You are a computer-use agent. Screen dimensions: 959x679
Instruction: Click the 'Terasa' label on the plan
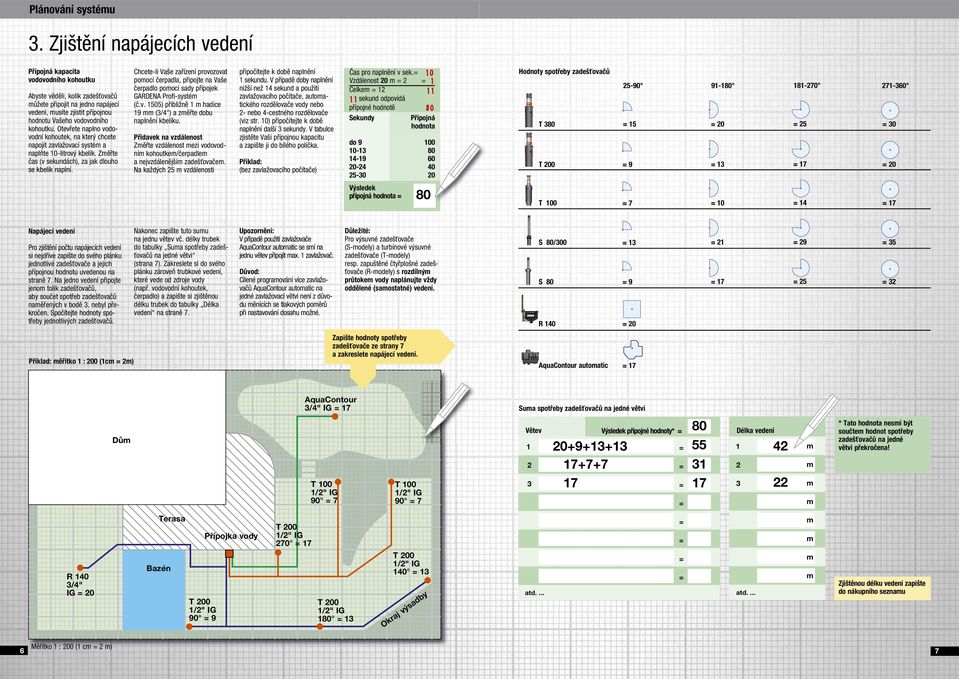point(172,519)
